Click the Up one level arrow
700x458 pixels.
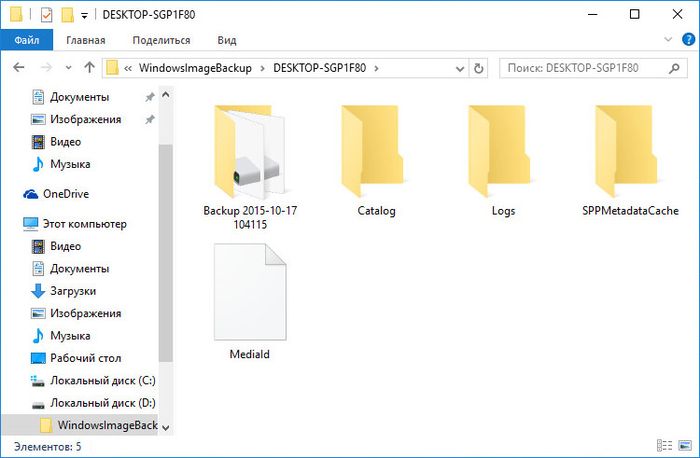[89, 68]
